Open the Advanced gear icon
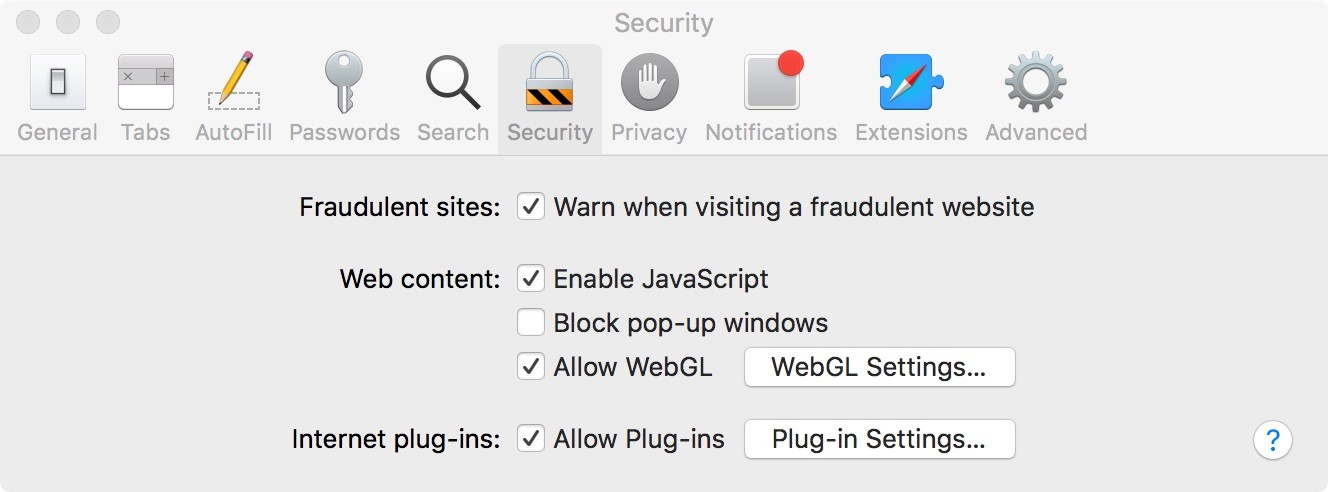Screen dimensions: 1328x492 coord(1036,83)
